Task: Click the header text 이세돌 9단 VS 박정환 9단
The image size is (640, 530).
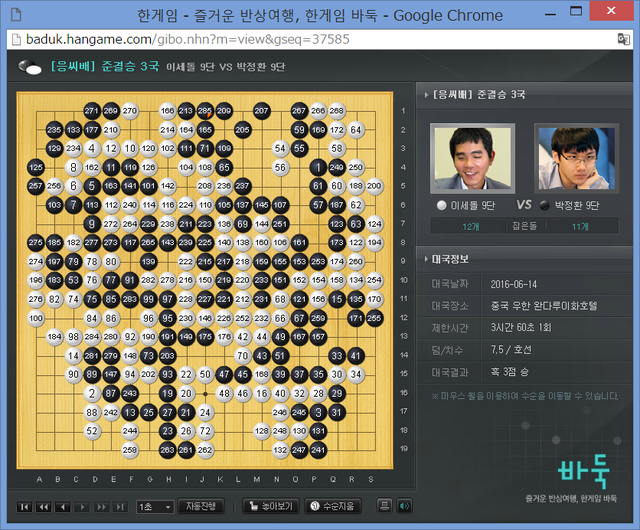Action: click(226, 67)
